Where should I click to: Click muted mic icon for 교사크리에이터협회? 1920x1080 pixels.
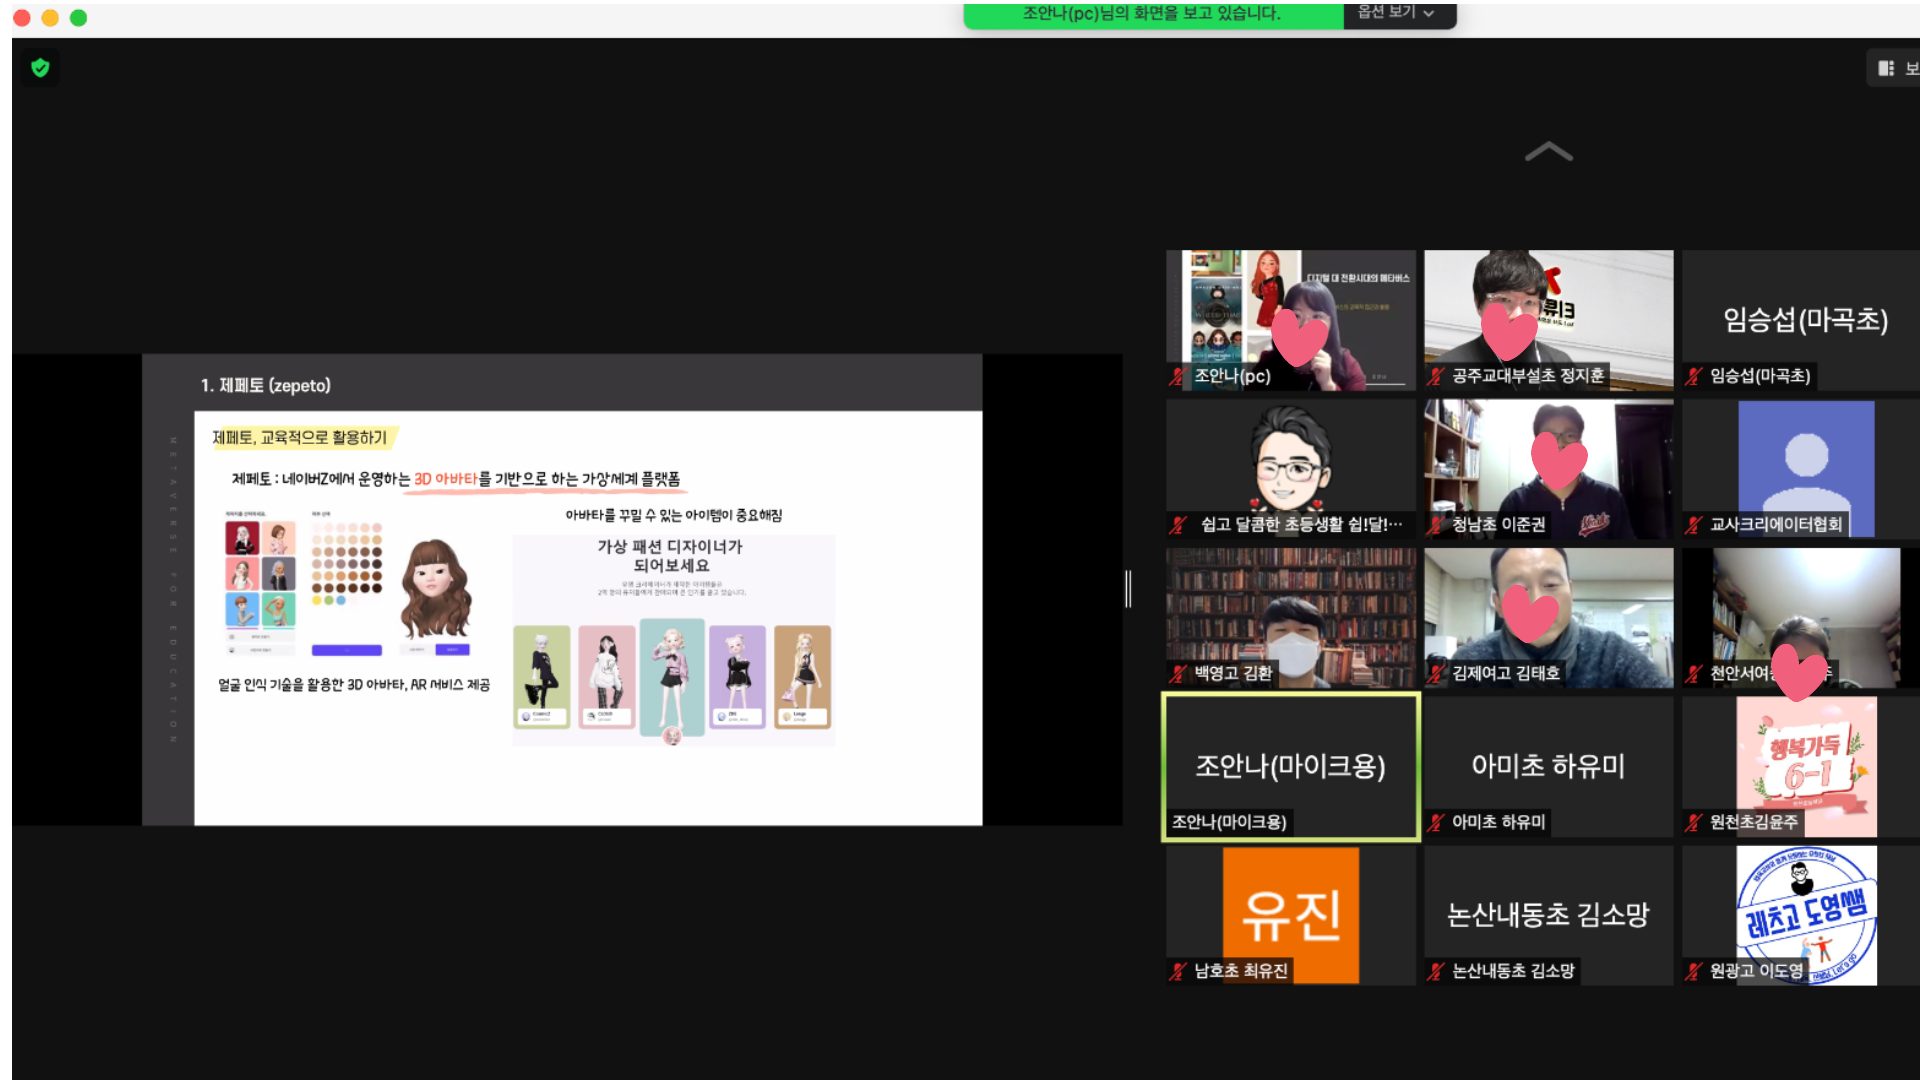tap(1693, 525)
